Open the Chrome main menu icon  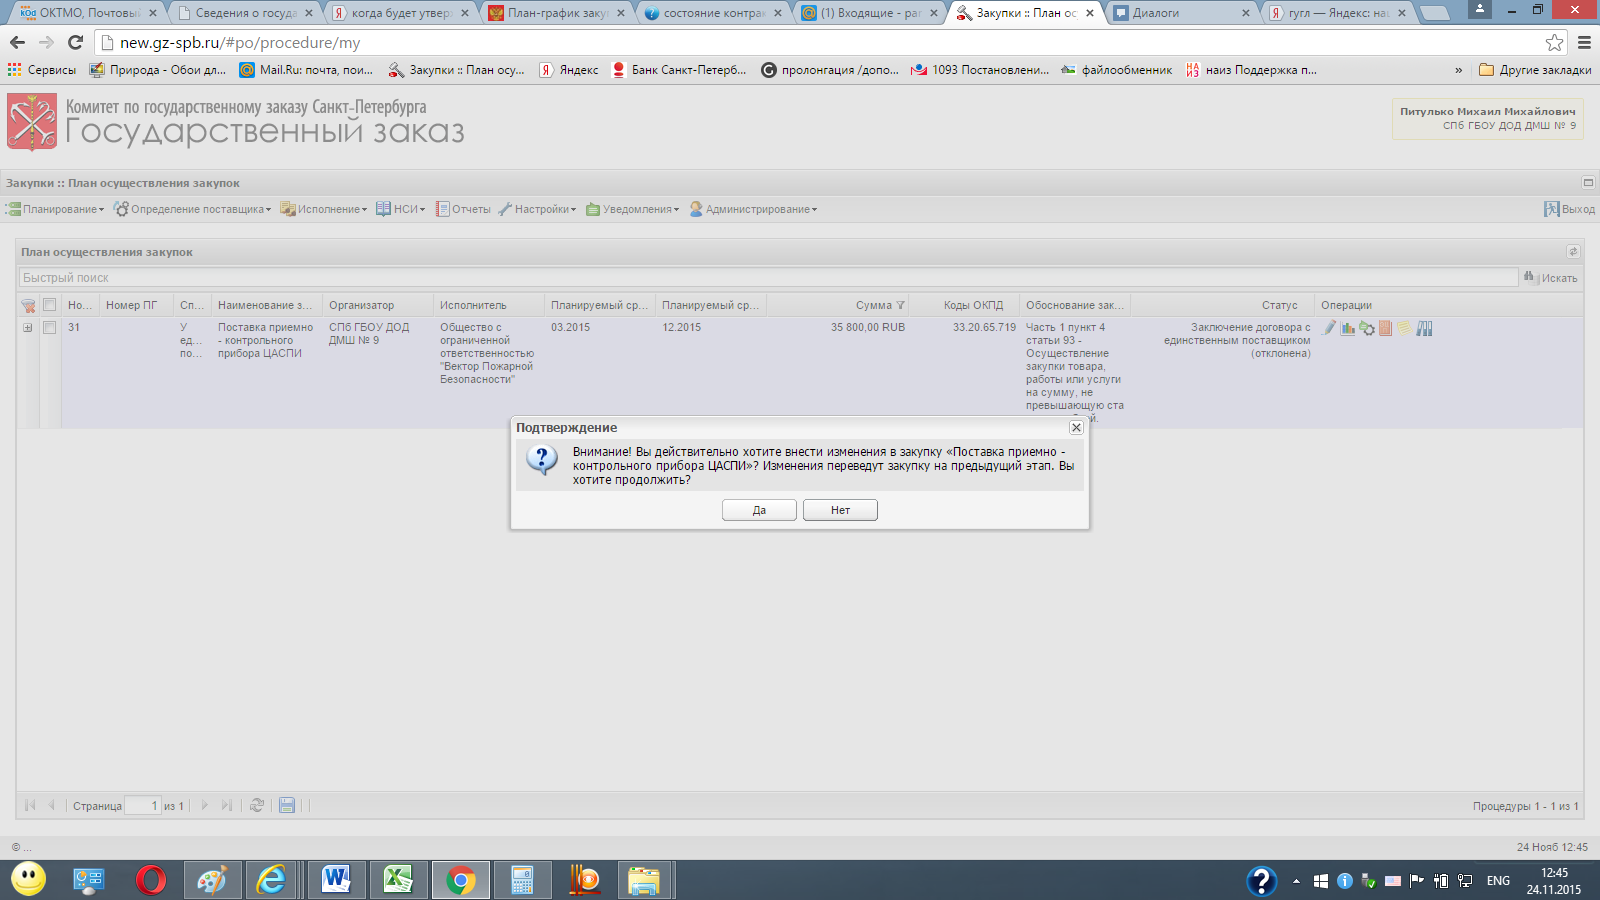[1584, 42]
